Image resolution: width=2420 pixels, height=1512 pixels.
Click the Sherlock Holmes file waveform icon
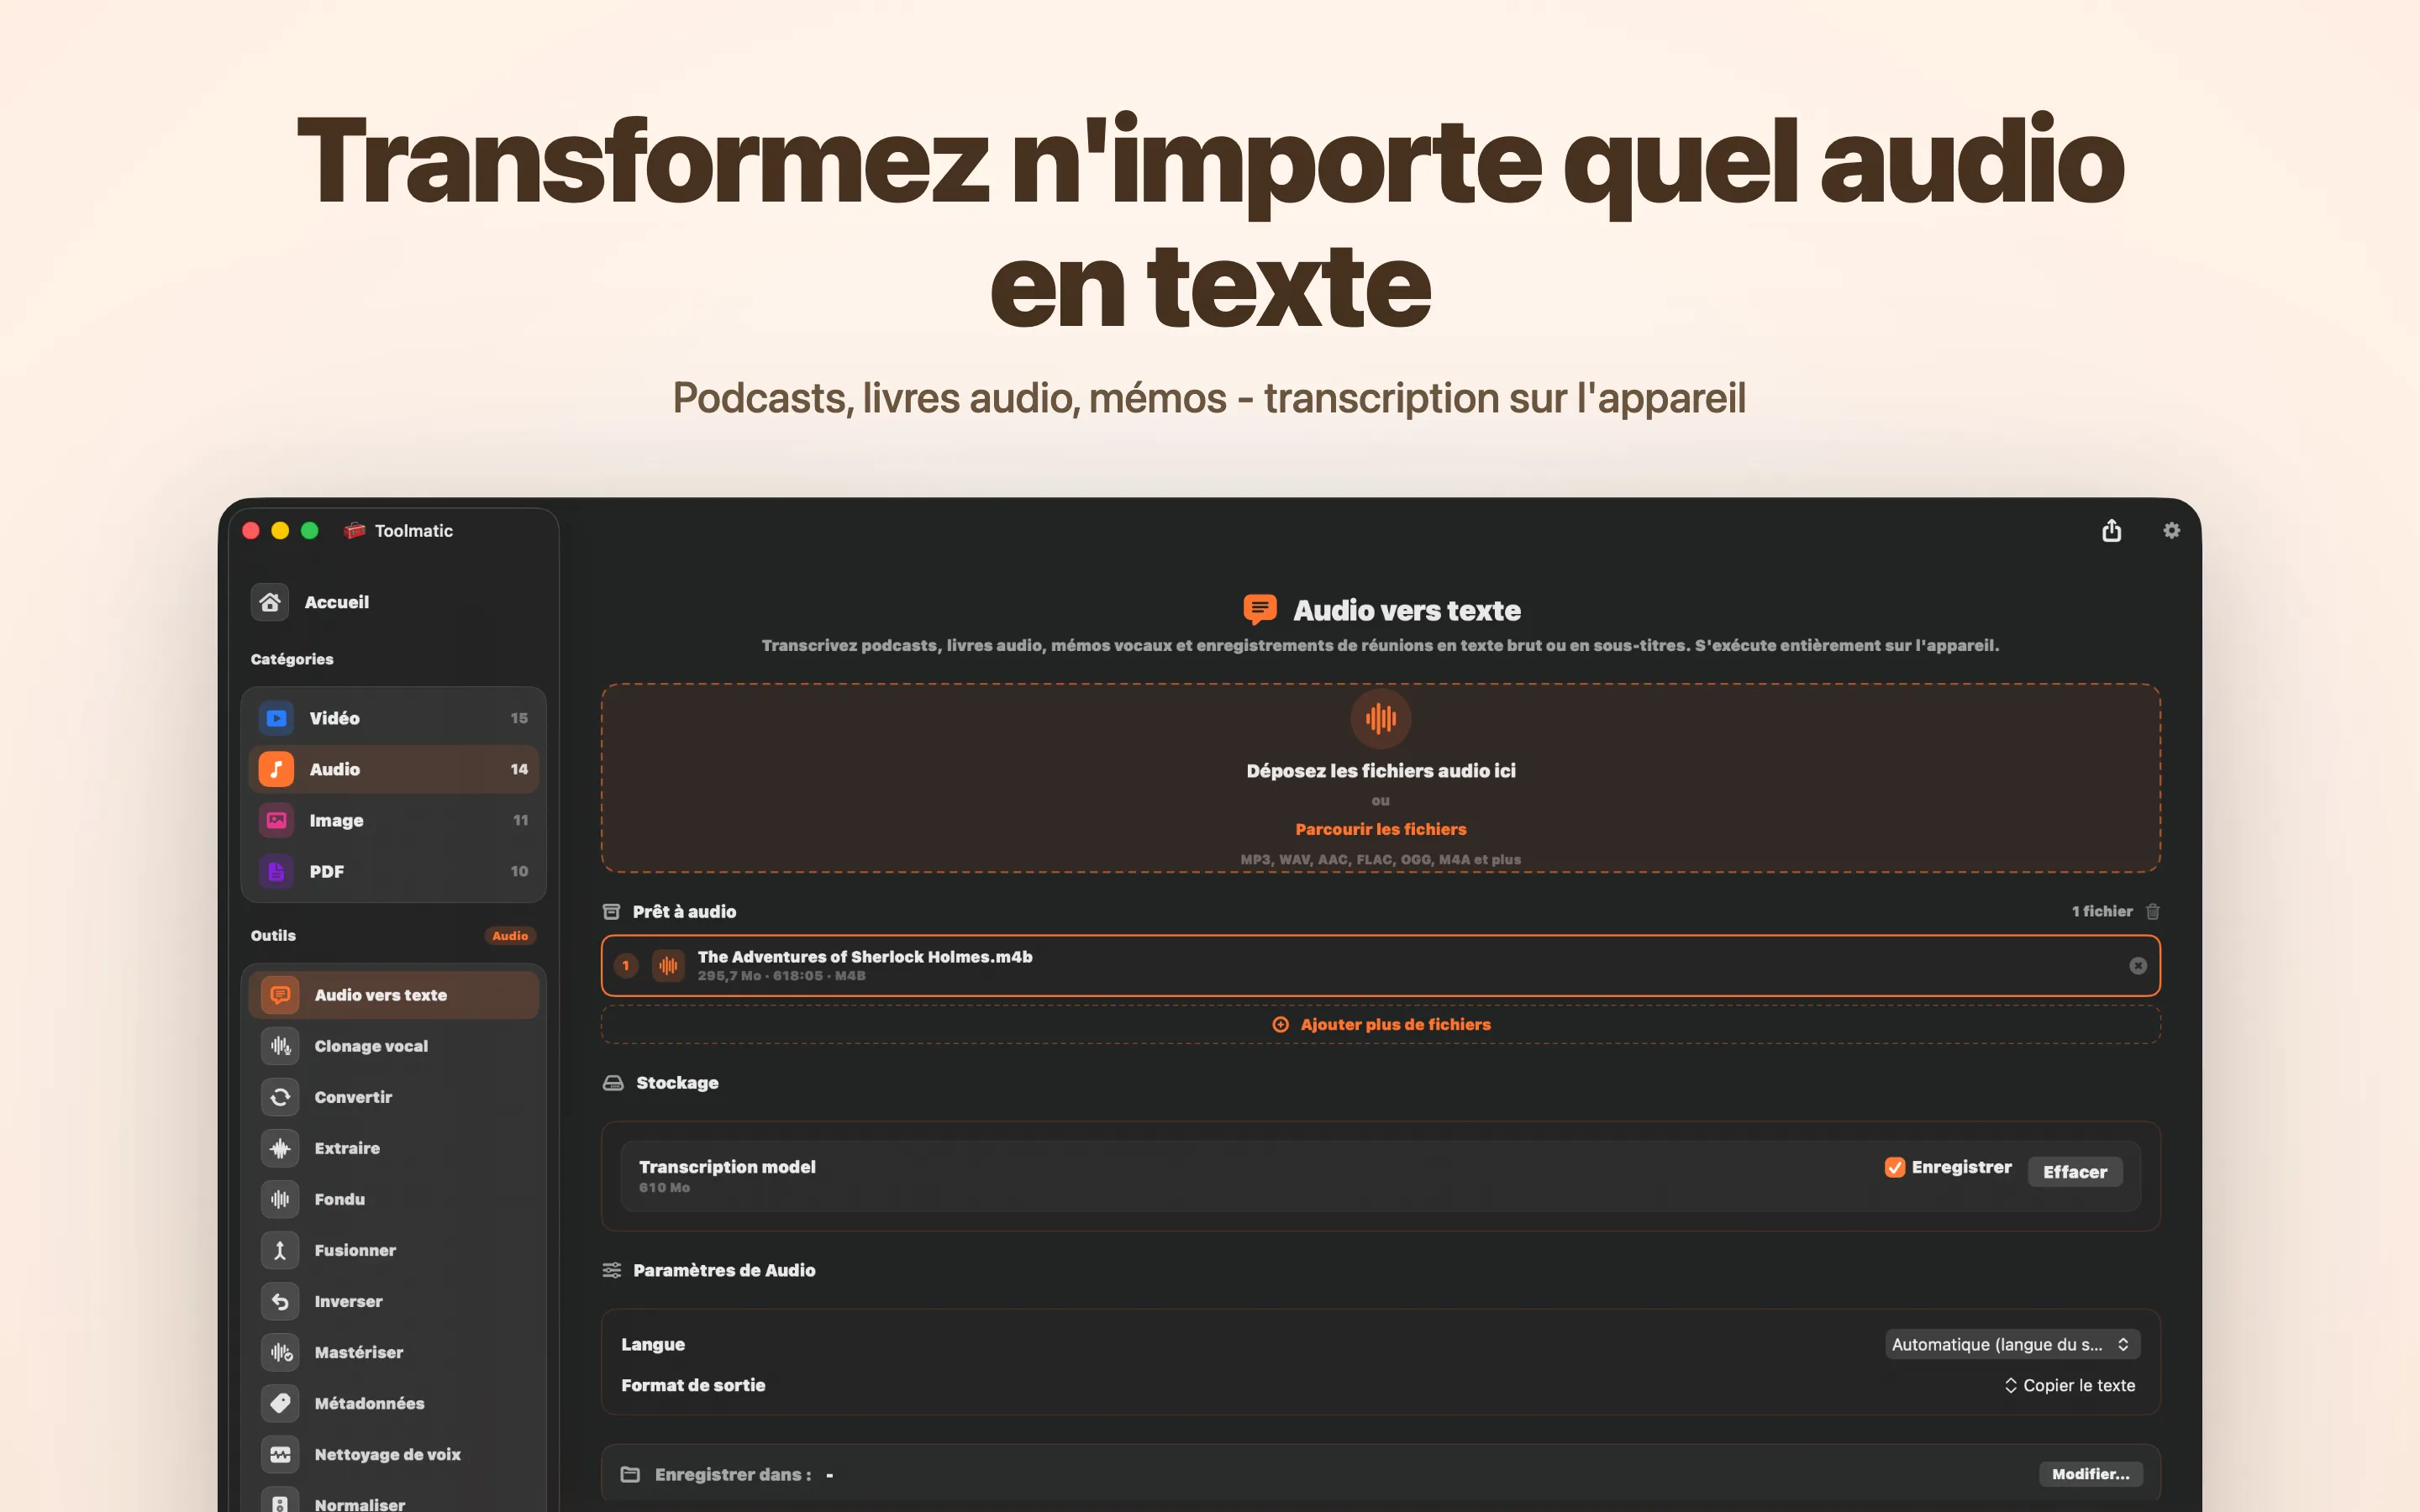pos(668,965)
